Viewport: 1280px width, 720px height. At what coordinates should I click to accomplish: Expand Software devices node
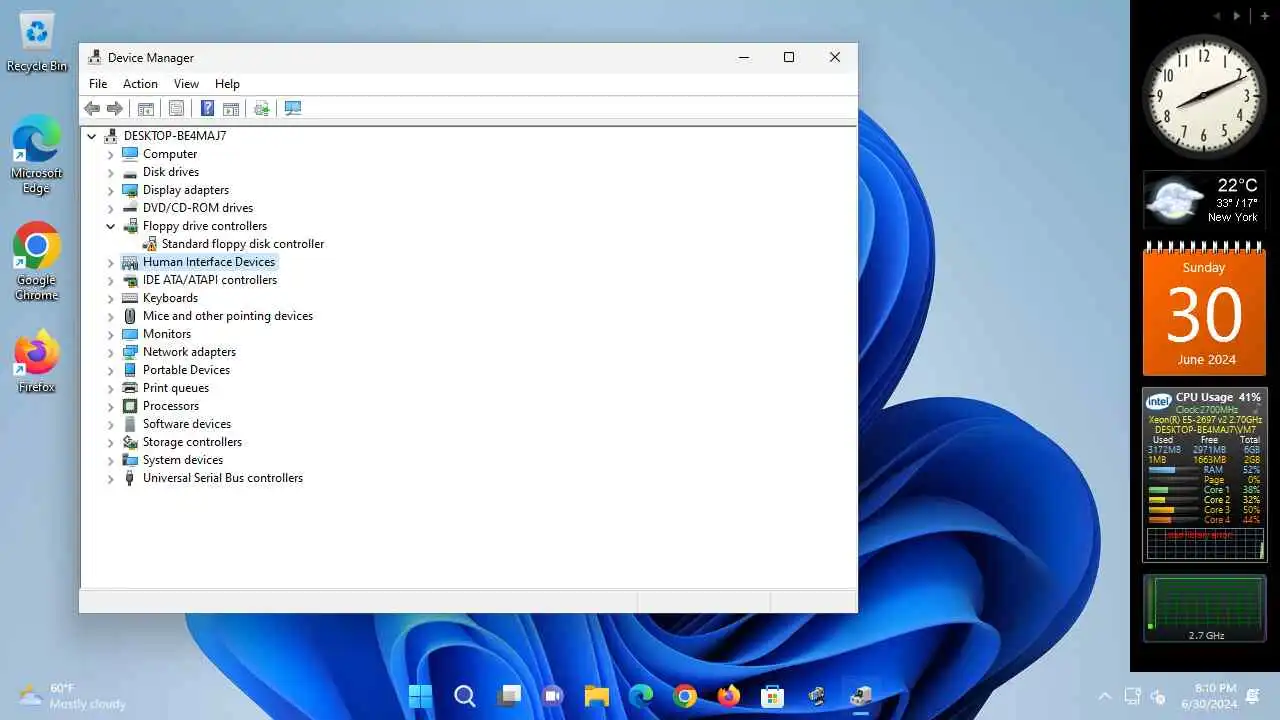pyautogui.click(x=111, y=424)
